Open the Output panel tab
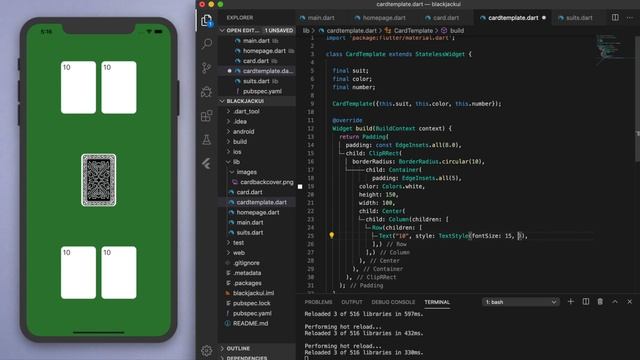 pyautogui.click(x=352, y=302)
